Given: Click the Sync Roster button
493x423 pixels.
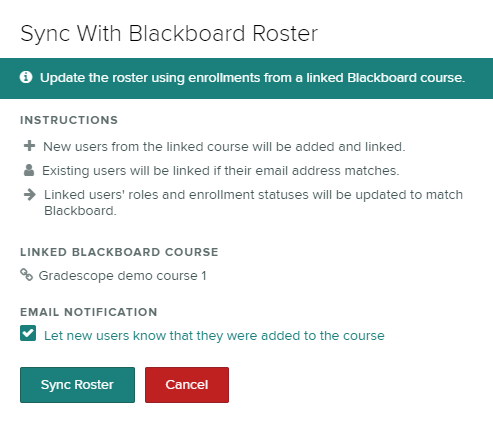Looking at the screenshot, I should pyautogui.click(x=77, y=385).
